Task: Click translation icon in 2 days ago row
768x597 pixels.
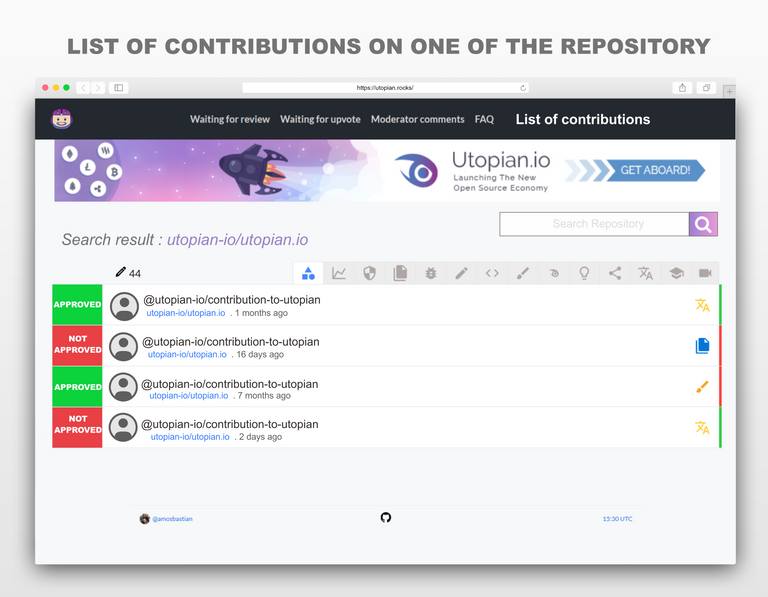Action: coord(702,428)
